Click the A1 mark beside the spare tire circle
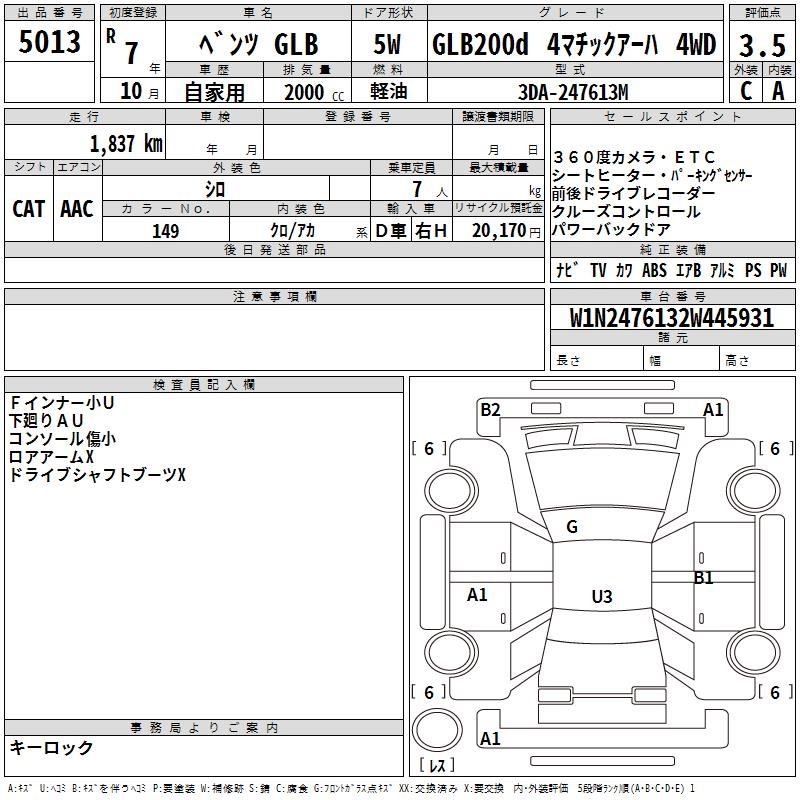The height and width of the screenshot is (800, 800). click(490, 739)
